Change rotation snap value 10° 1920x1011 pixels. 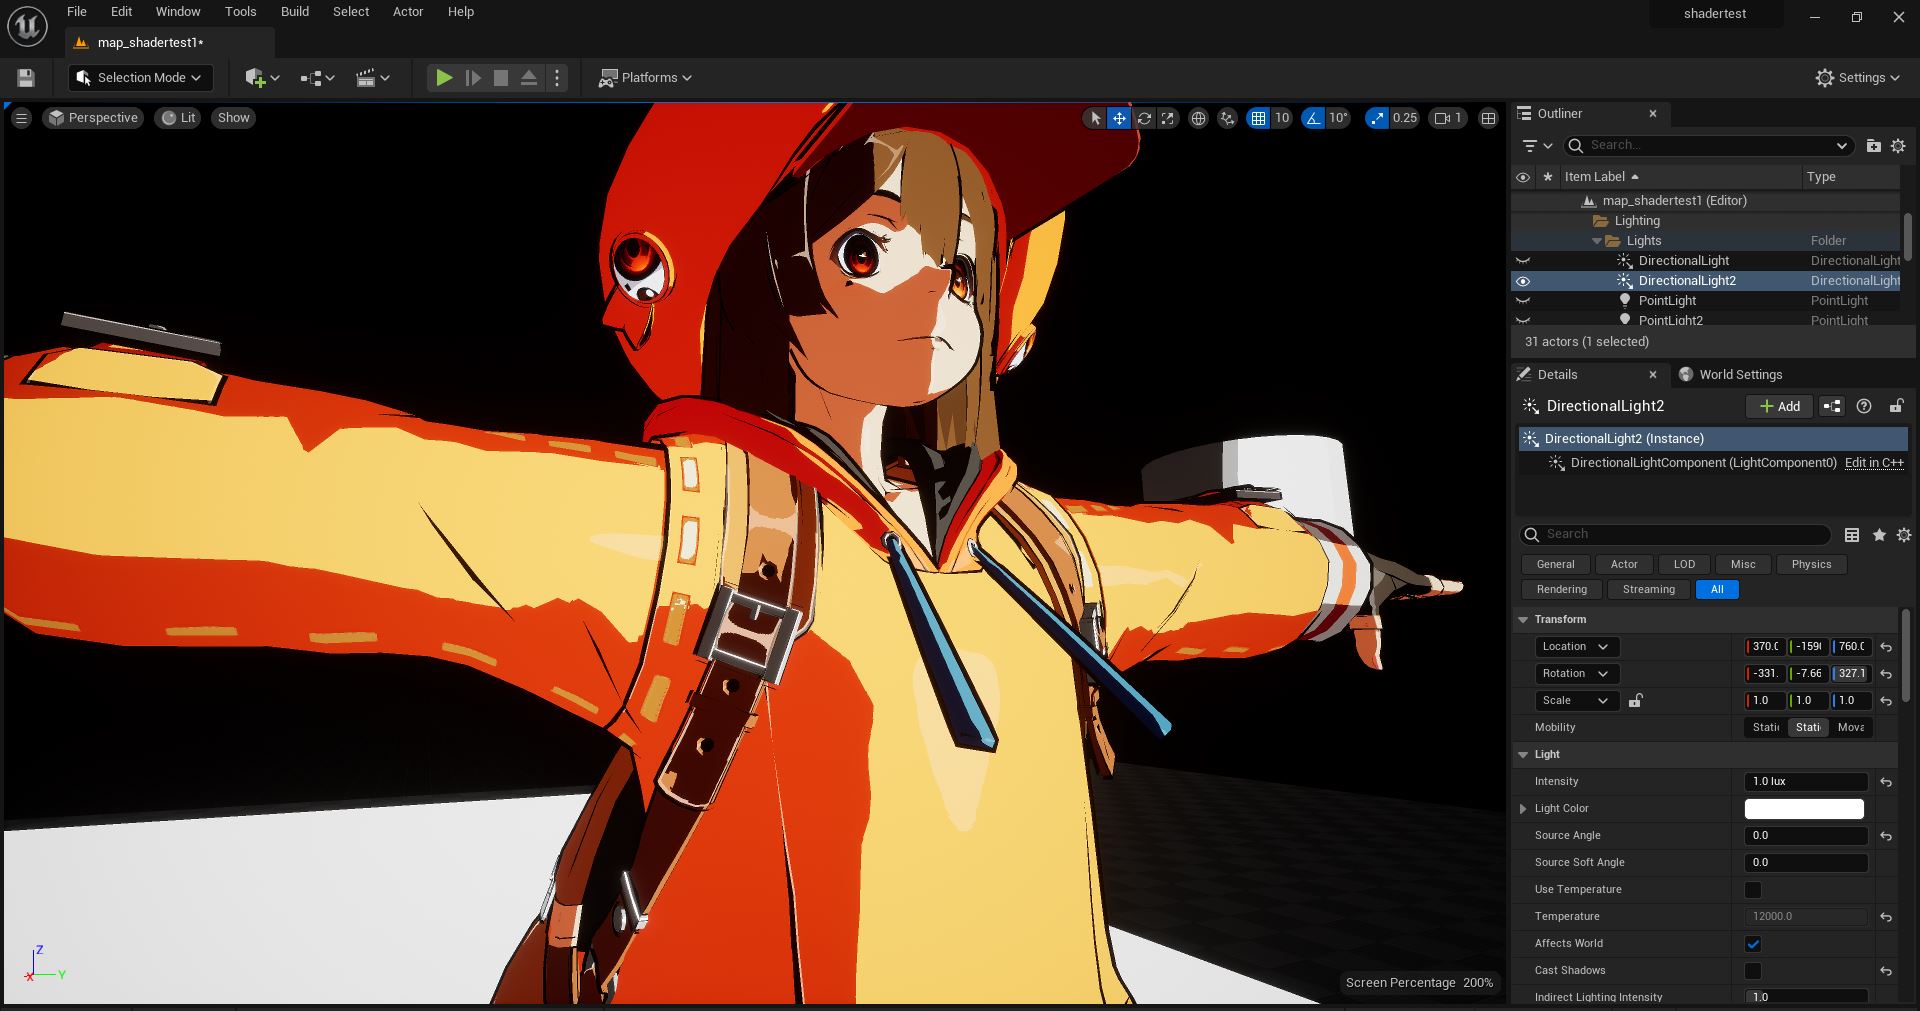tap(1338, 118)
